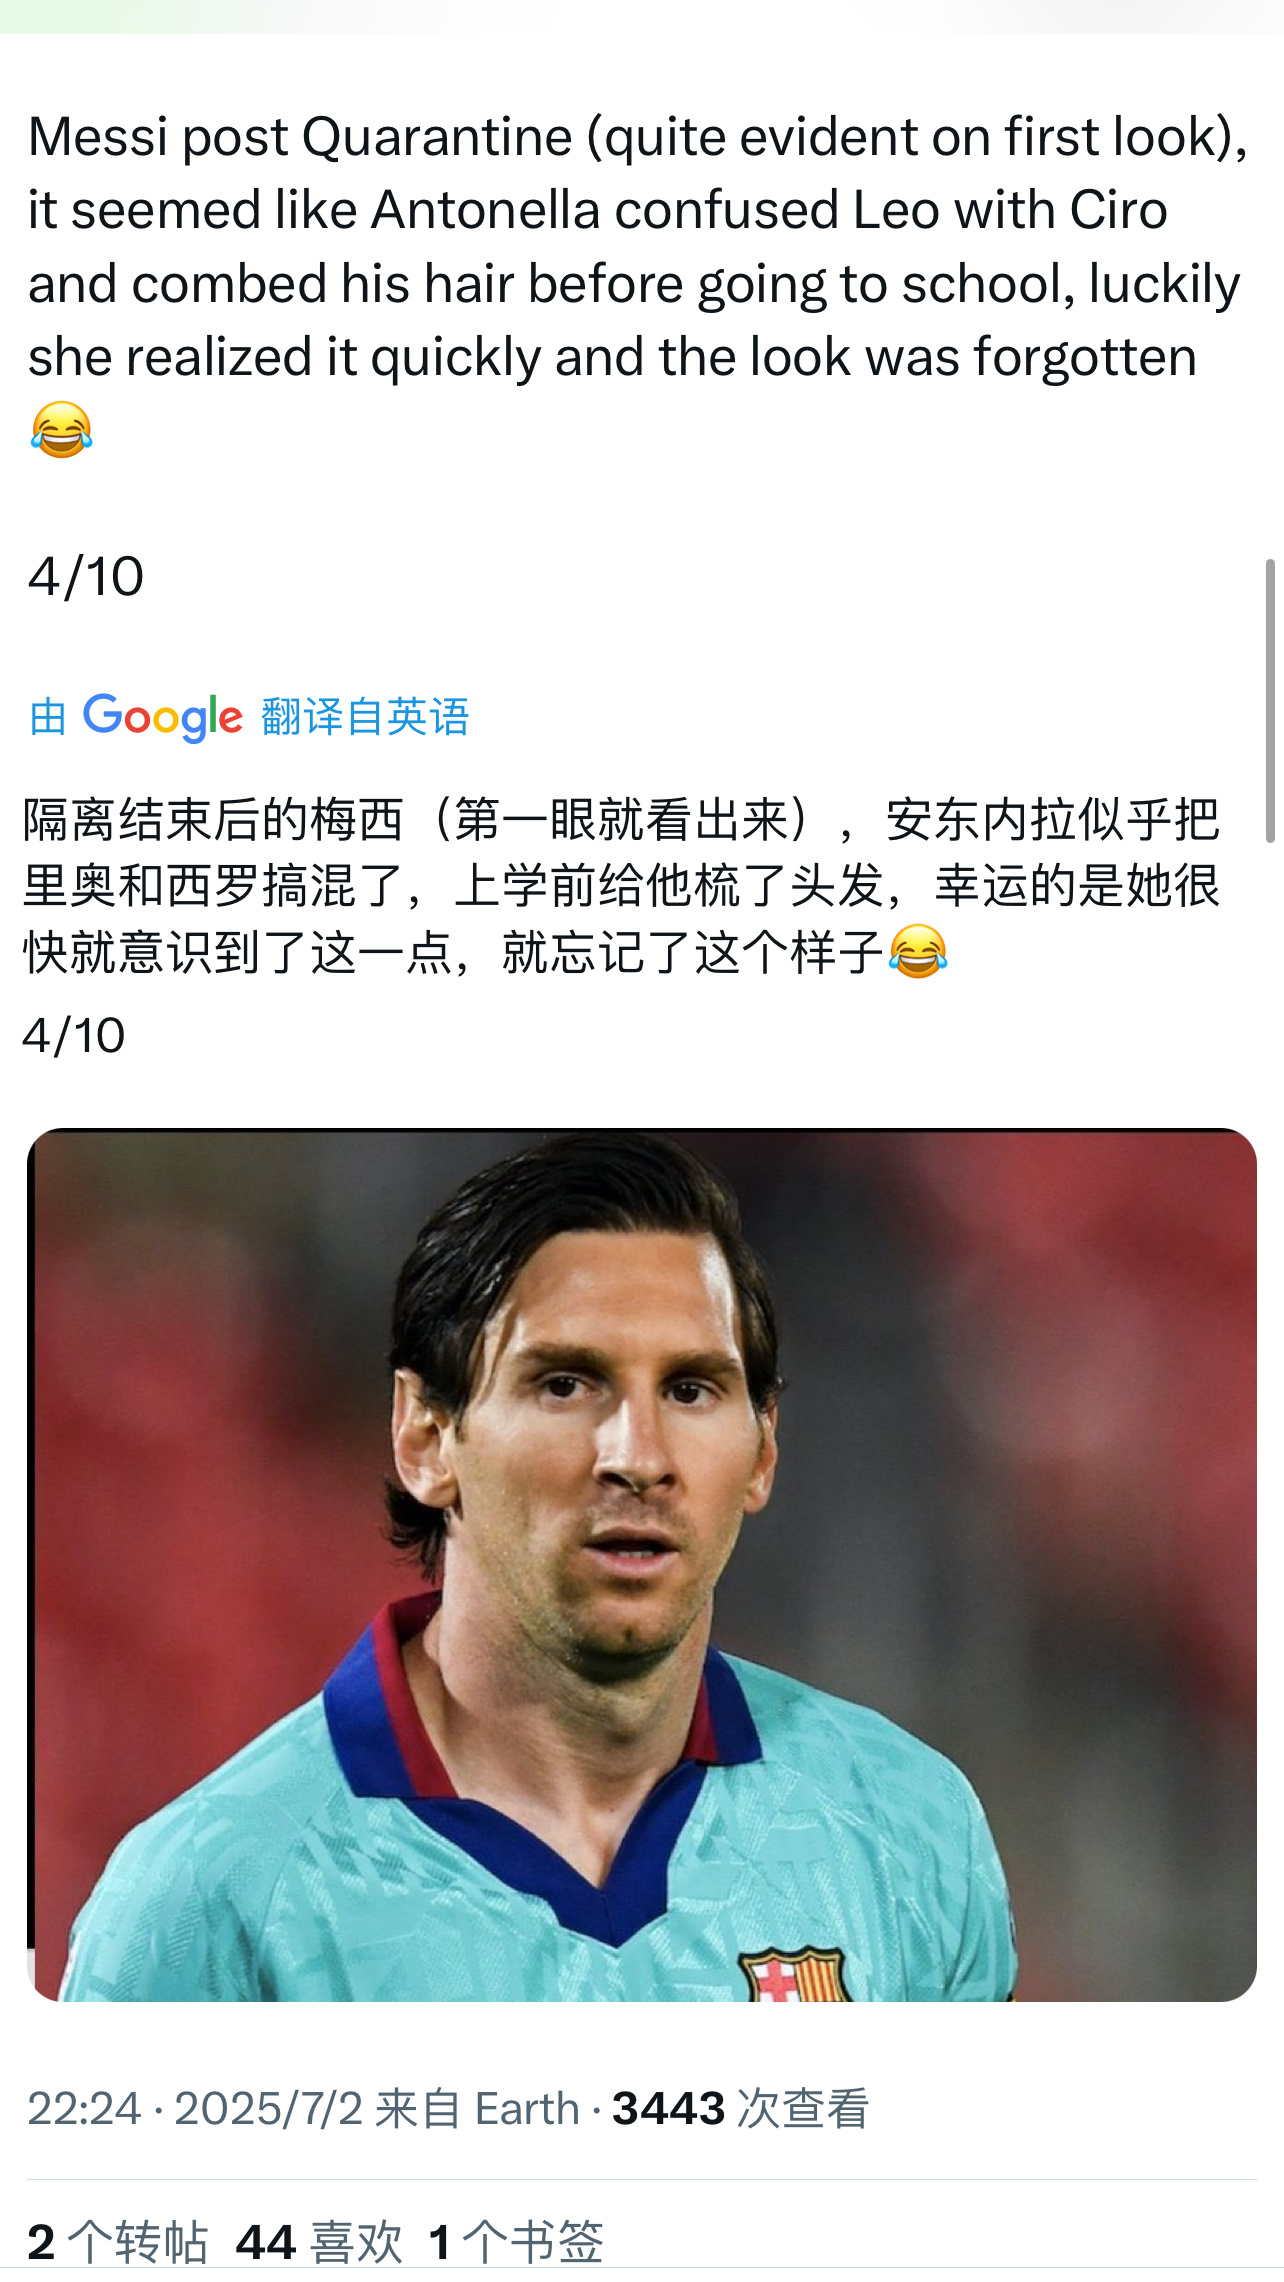
Task: Open the 翻译自英语 translation link
Action: (x=365, y=717)
